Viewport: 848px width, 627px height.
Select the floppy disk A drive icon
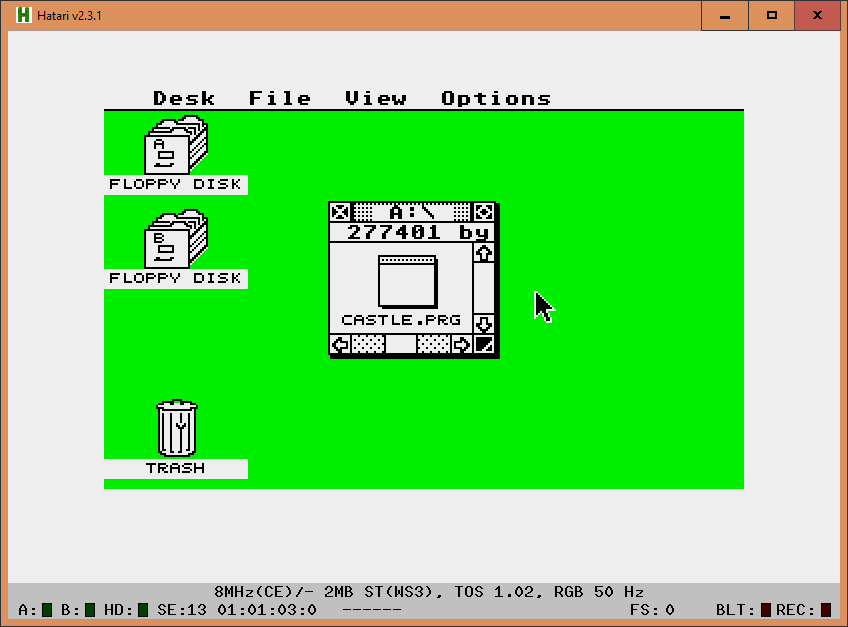coord(176,144)
